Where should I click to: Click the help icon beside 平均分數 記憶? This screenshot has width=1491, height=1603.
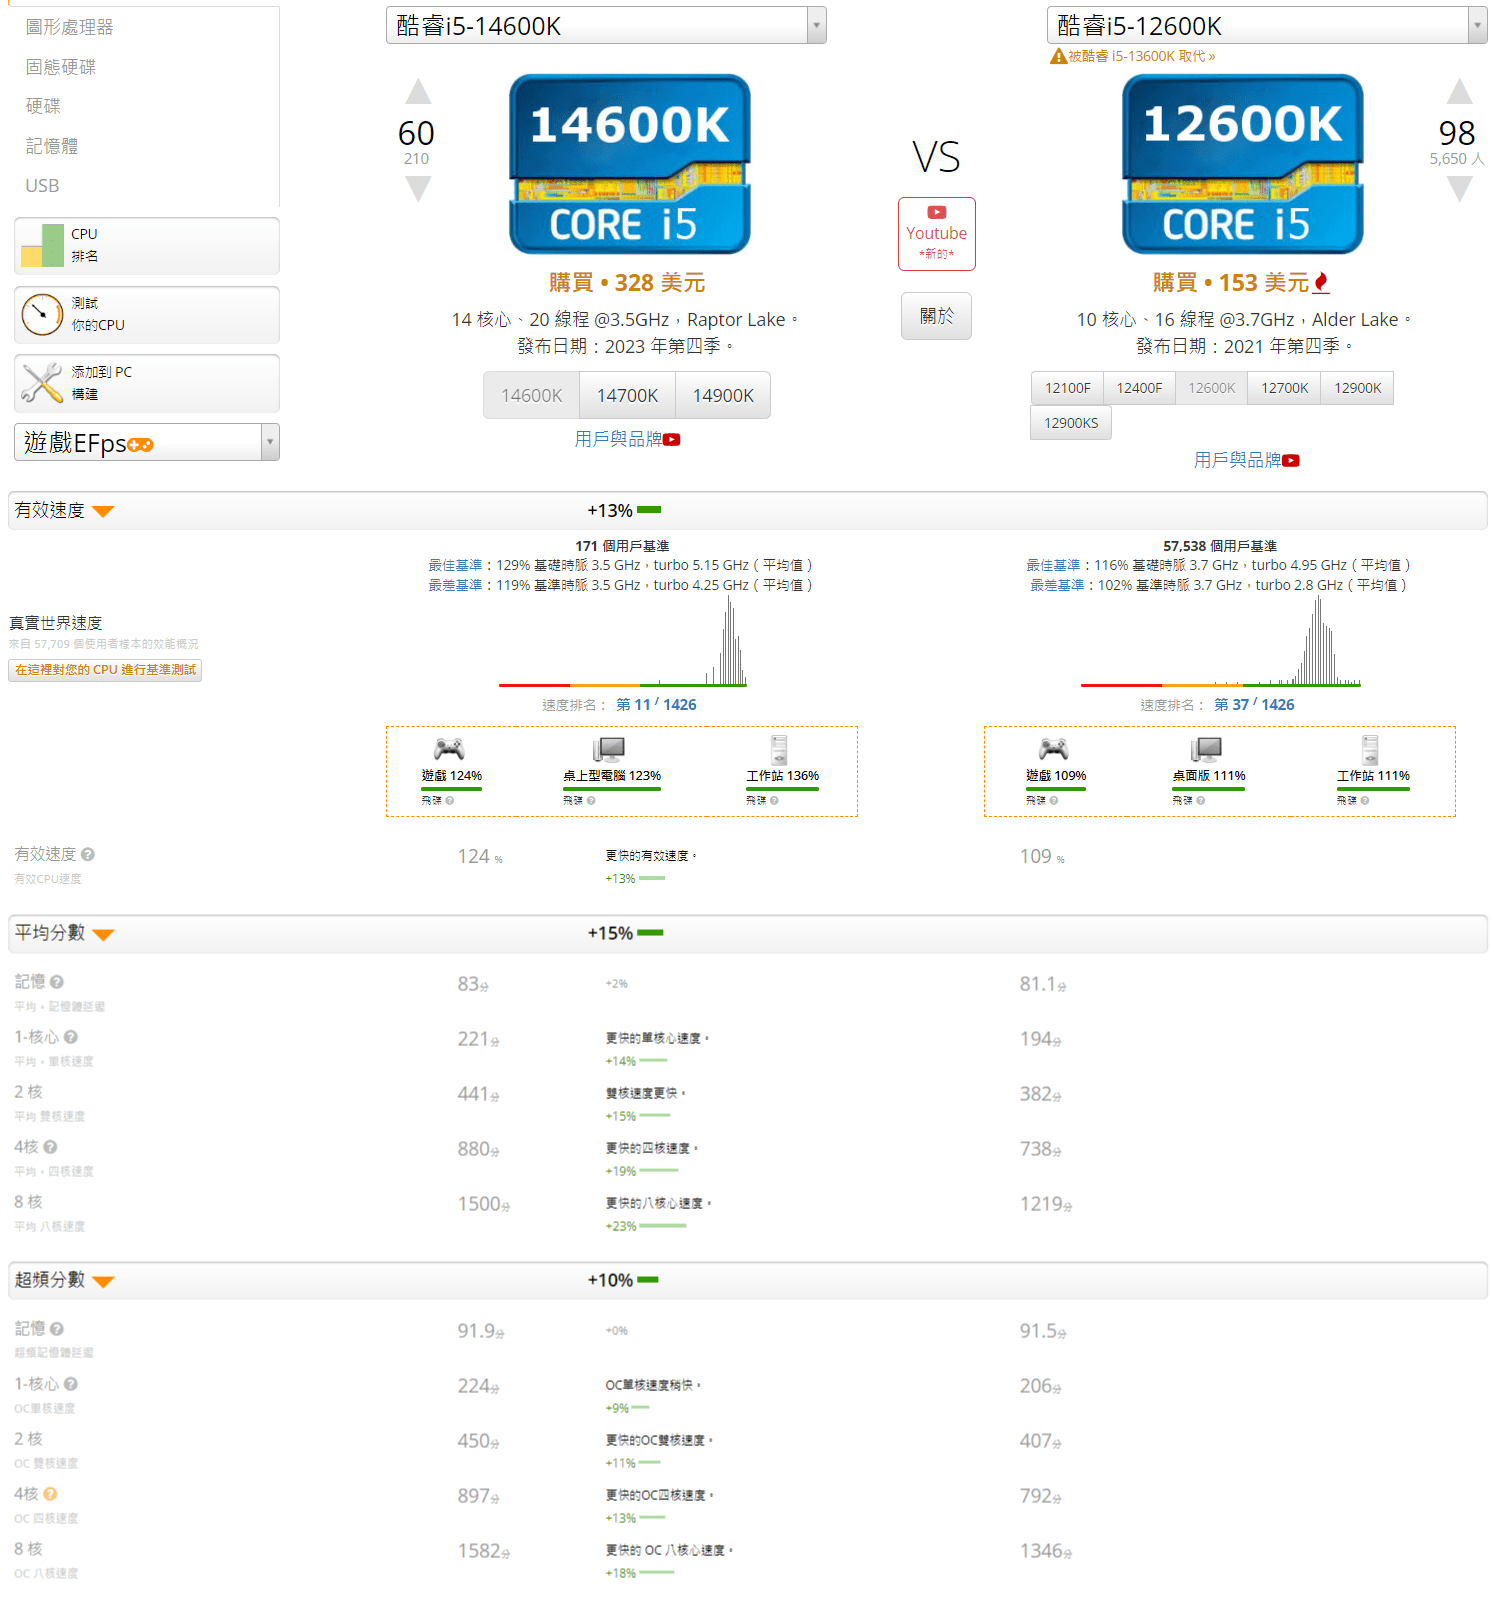[x=57, y=982]
